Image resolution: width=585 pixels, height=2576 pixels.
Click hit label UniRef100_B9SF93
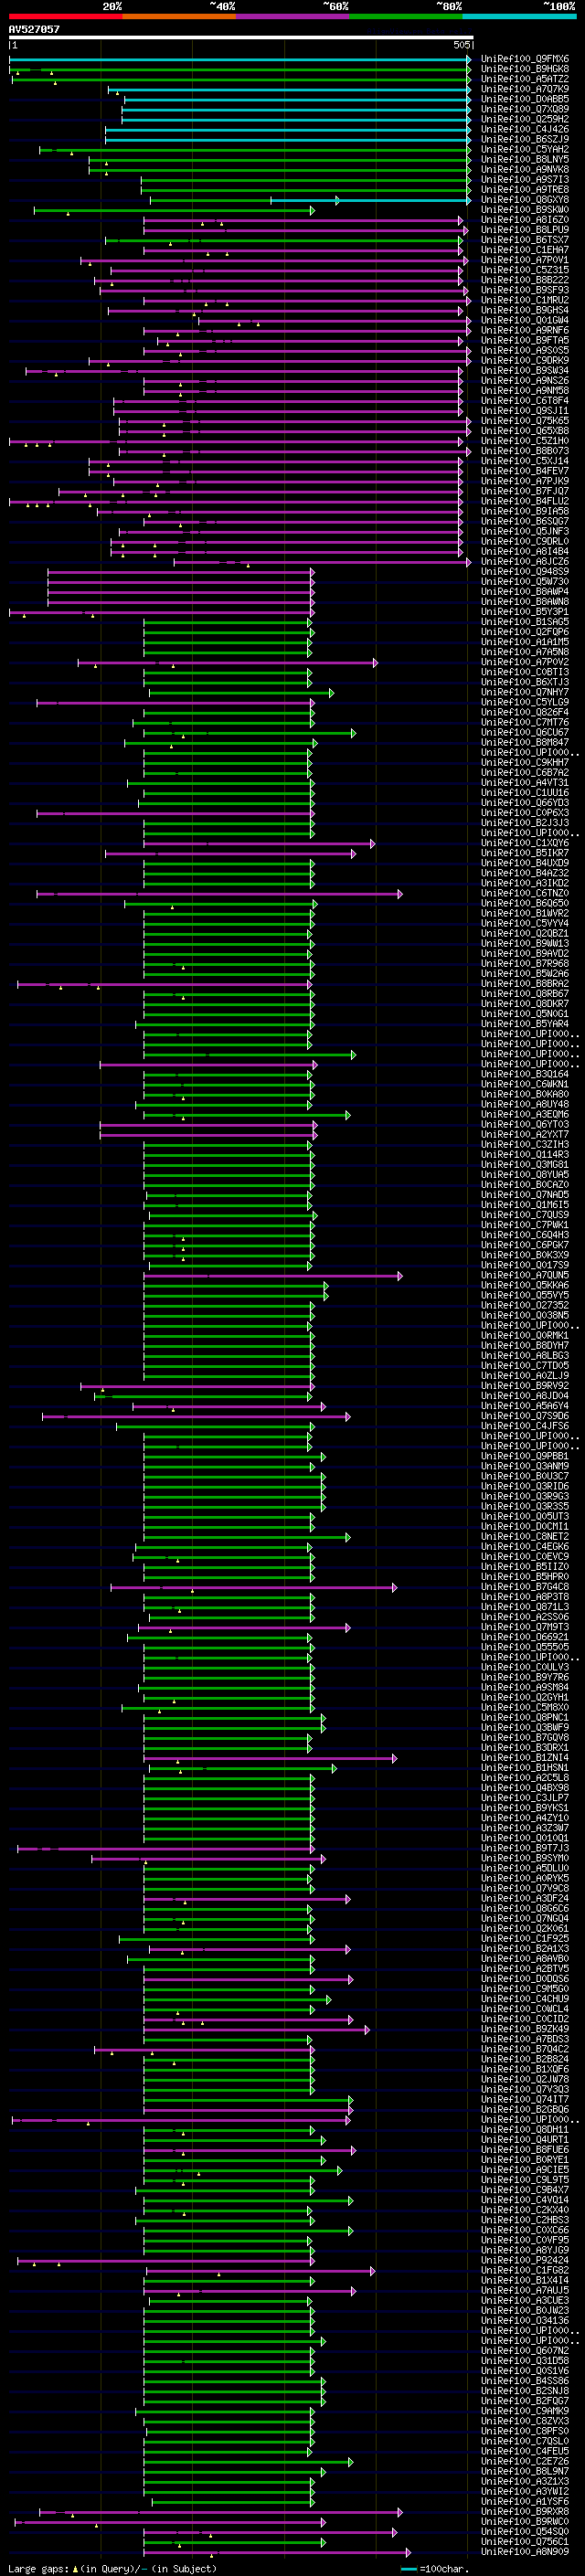coord(525,290)
